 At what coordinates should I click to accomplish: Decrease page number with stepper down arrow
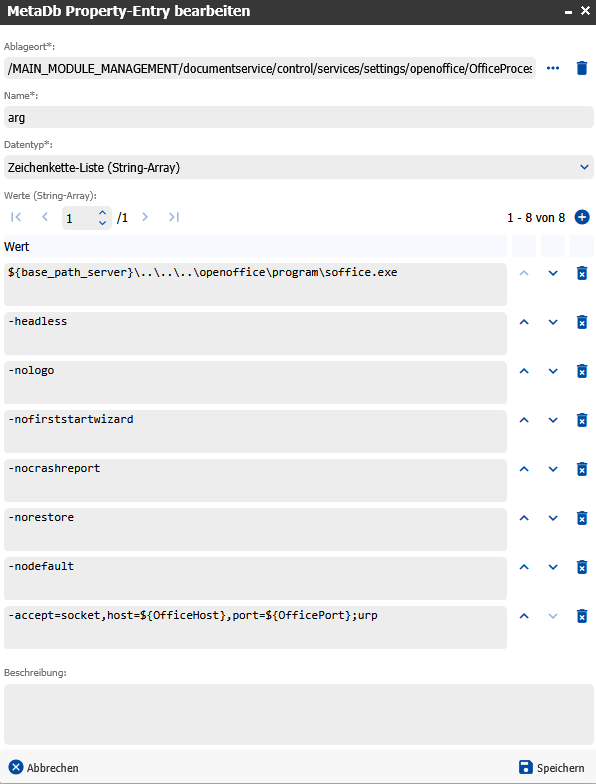coord(102,223)
